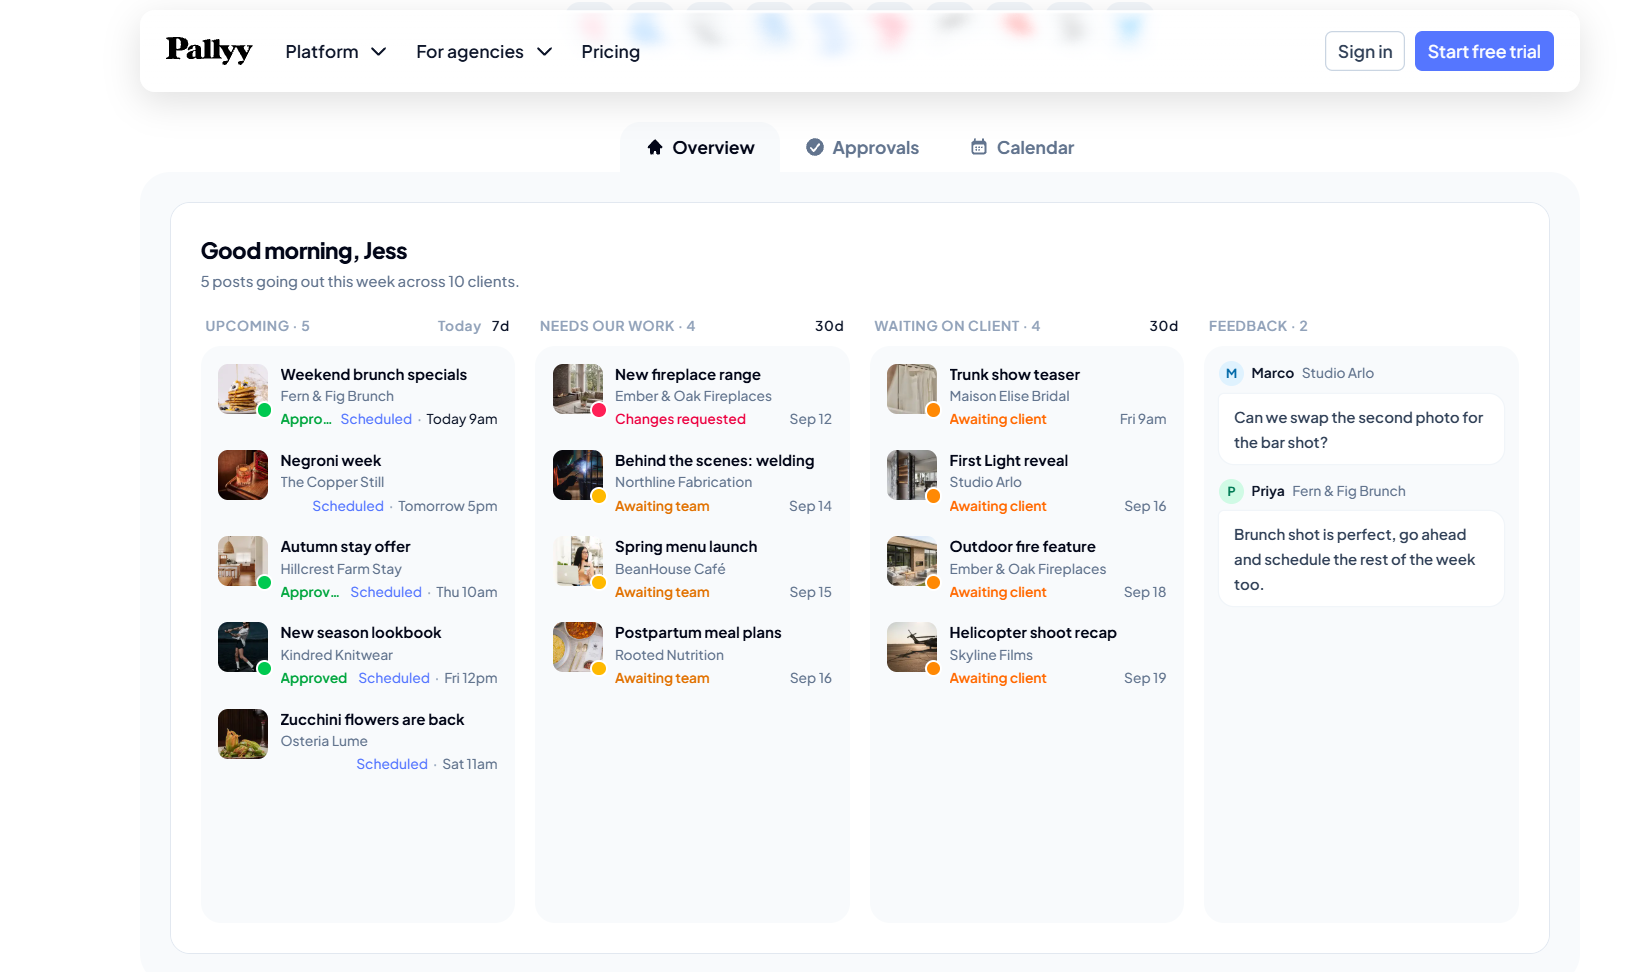
Task: Click Marco's avatar badge in Feedback
Action: [x=1231, y=373]
